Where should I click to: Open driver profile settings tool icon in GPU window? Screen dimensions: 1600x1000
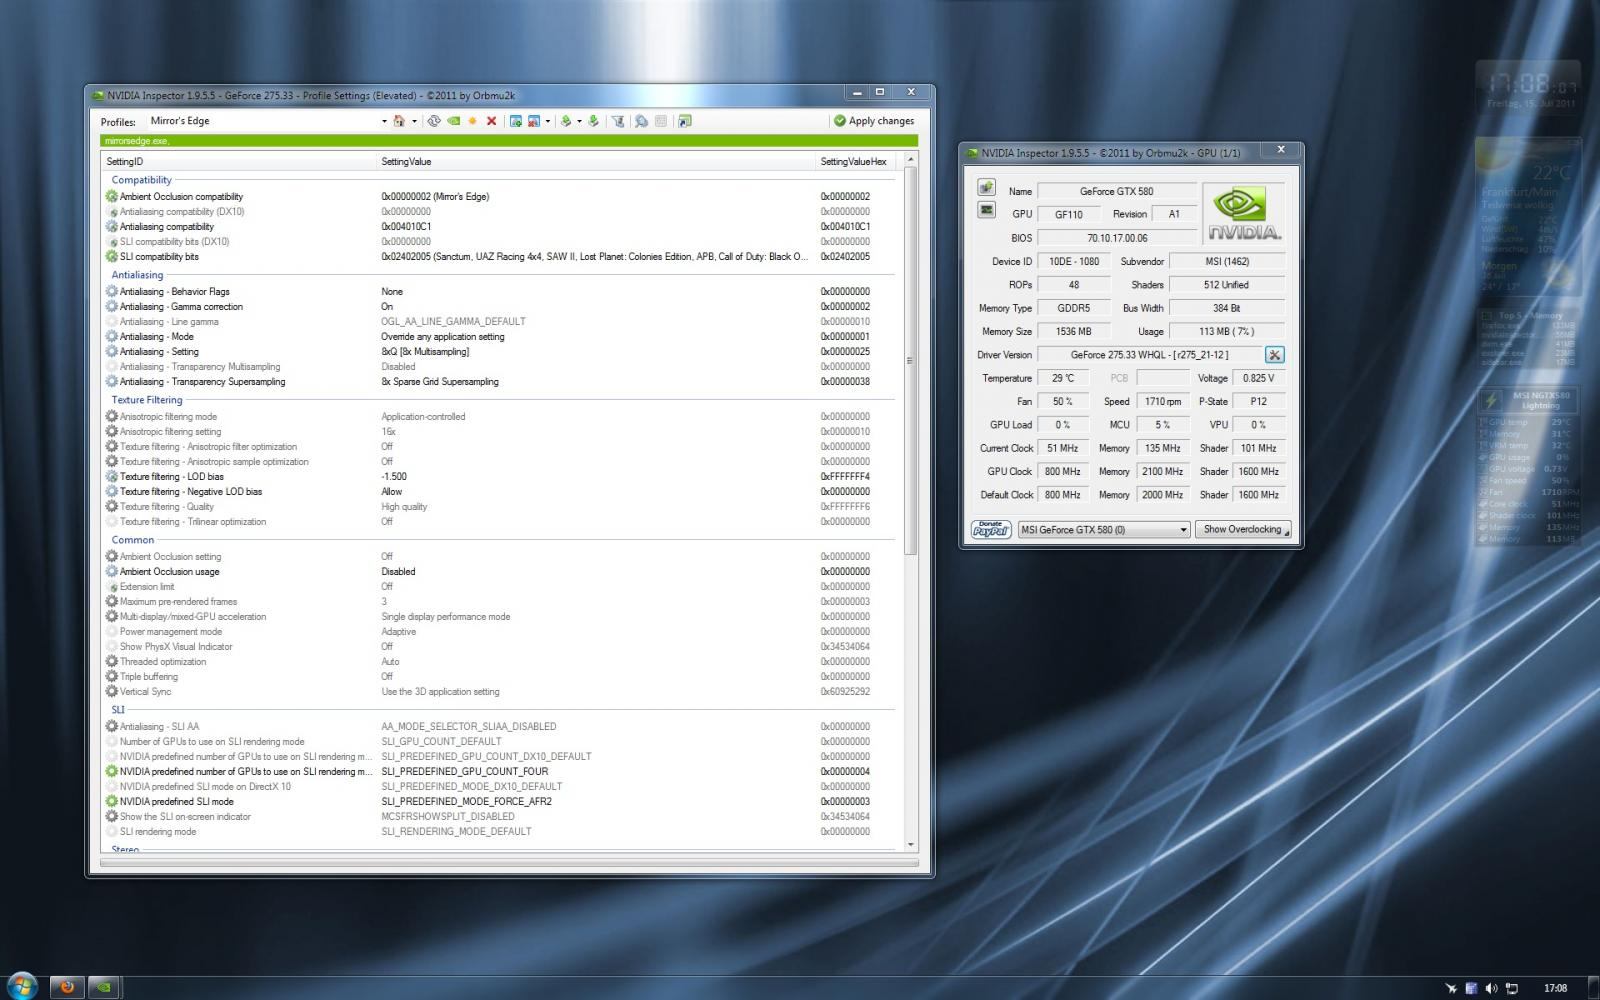1274,355
